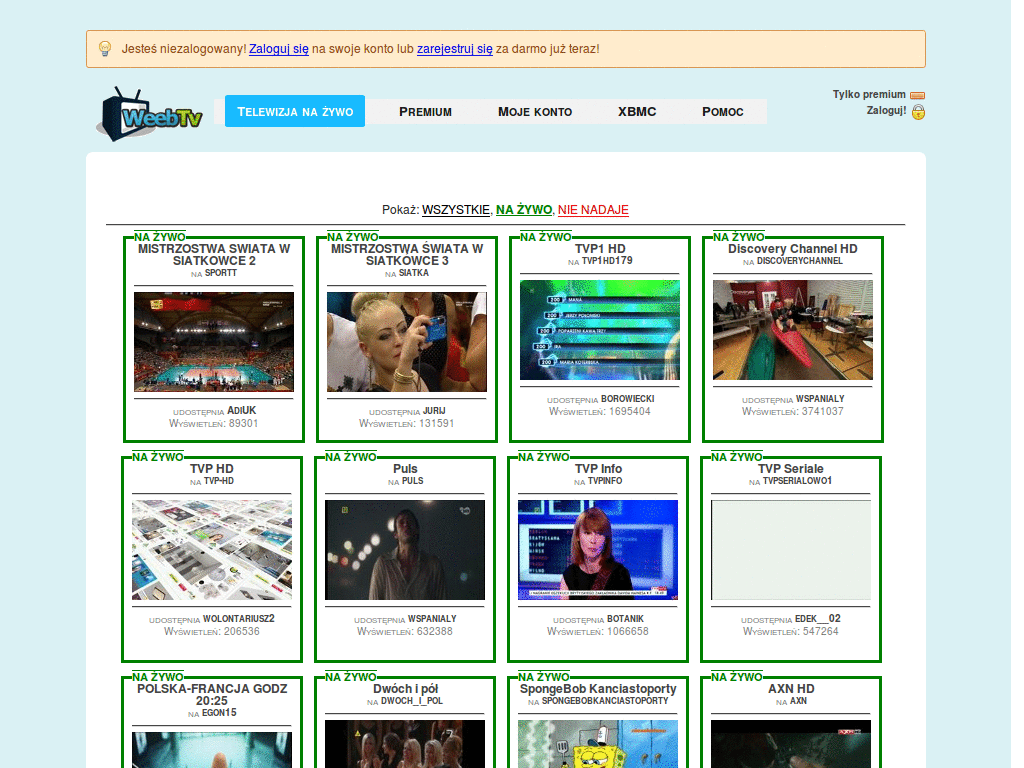This screenshot has height=768, width=1024.
Task: Open the Telewizja na żywo tab
Action: (x=295, y=112)
